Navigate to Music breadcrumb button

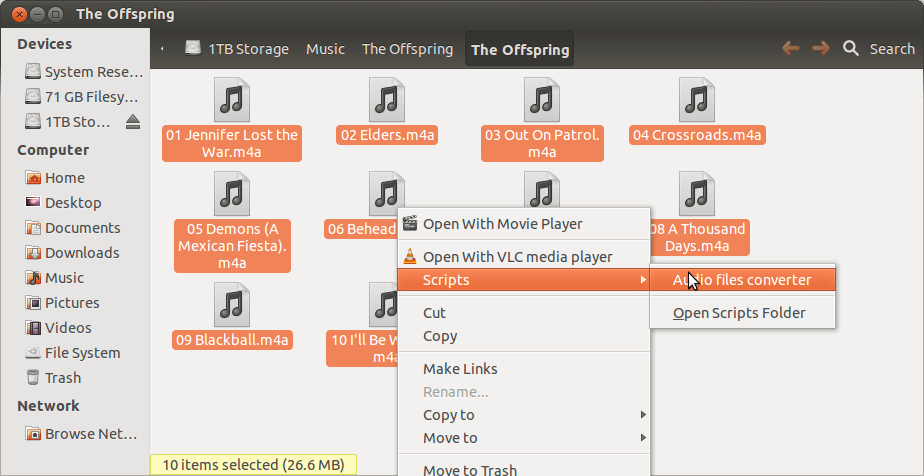click(x=325, y=49)
